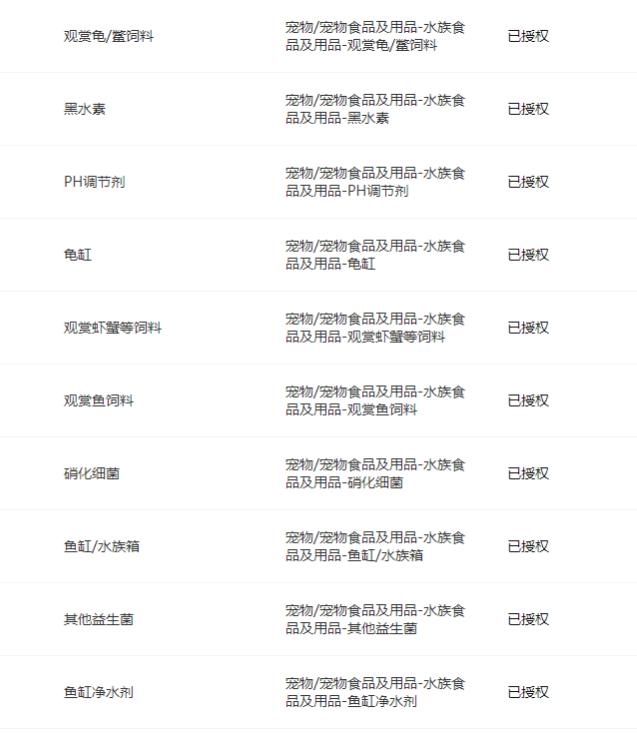Select the 鱼缸净水剂 category name
This screenshot has width=637, height=733.
coord(99,692)
